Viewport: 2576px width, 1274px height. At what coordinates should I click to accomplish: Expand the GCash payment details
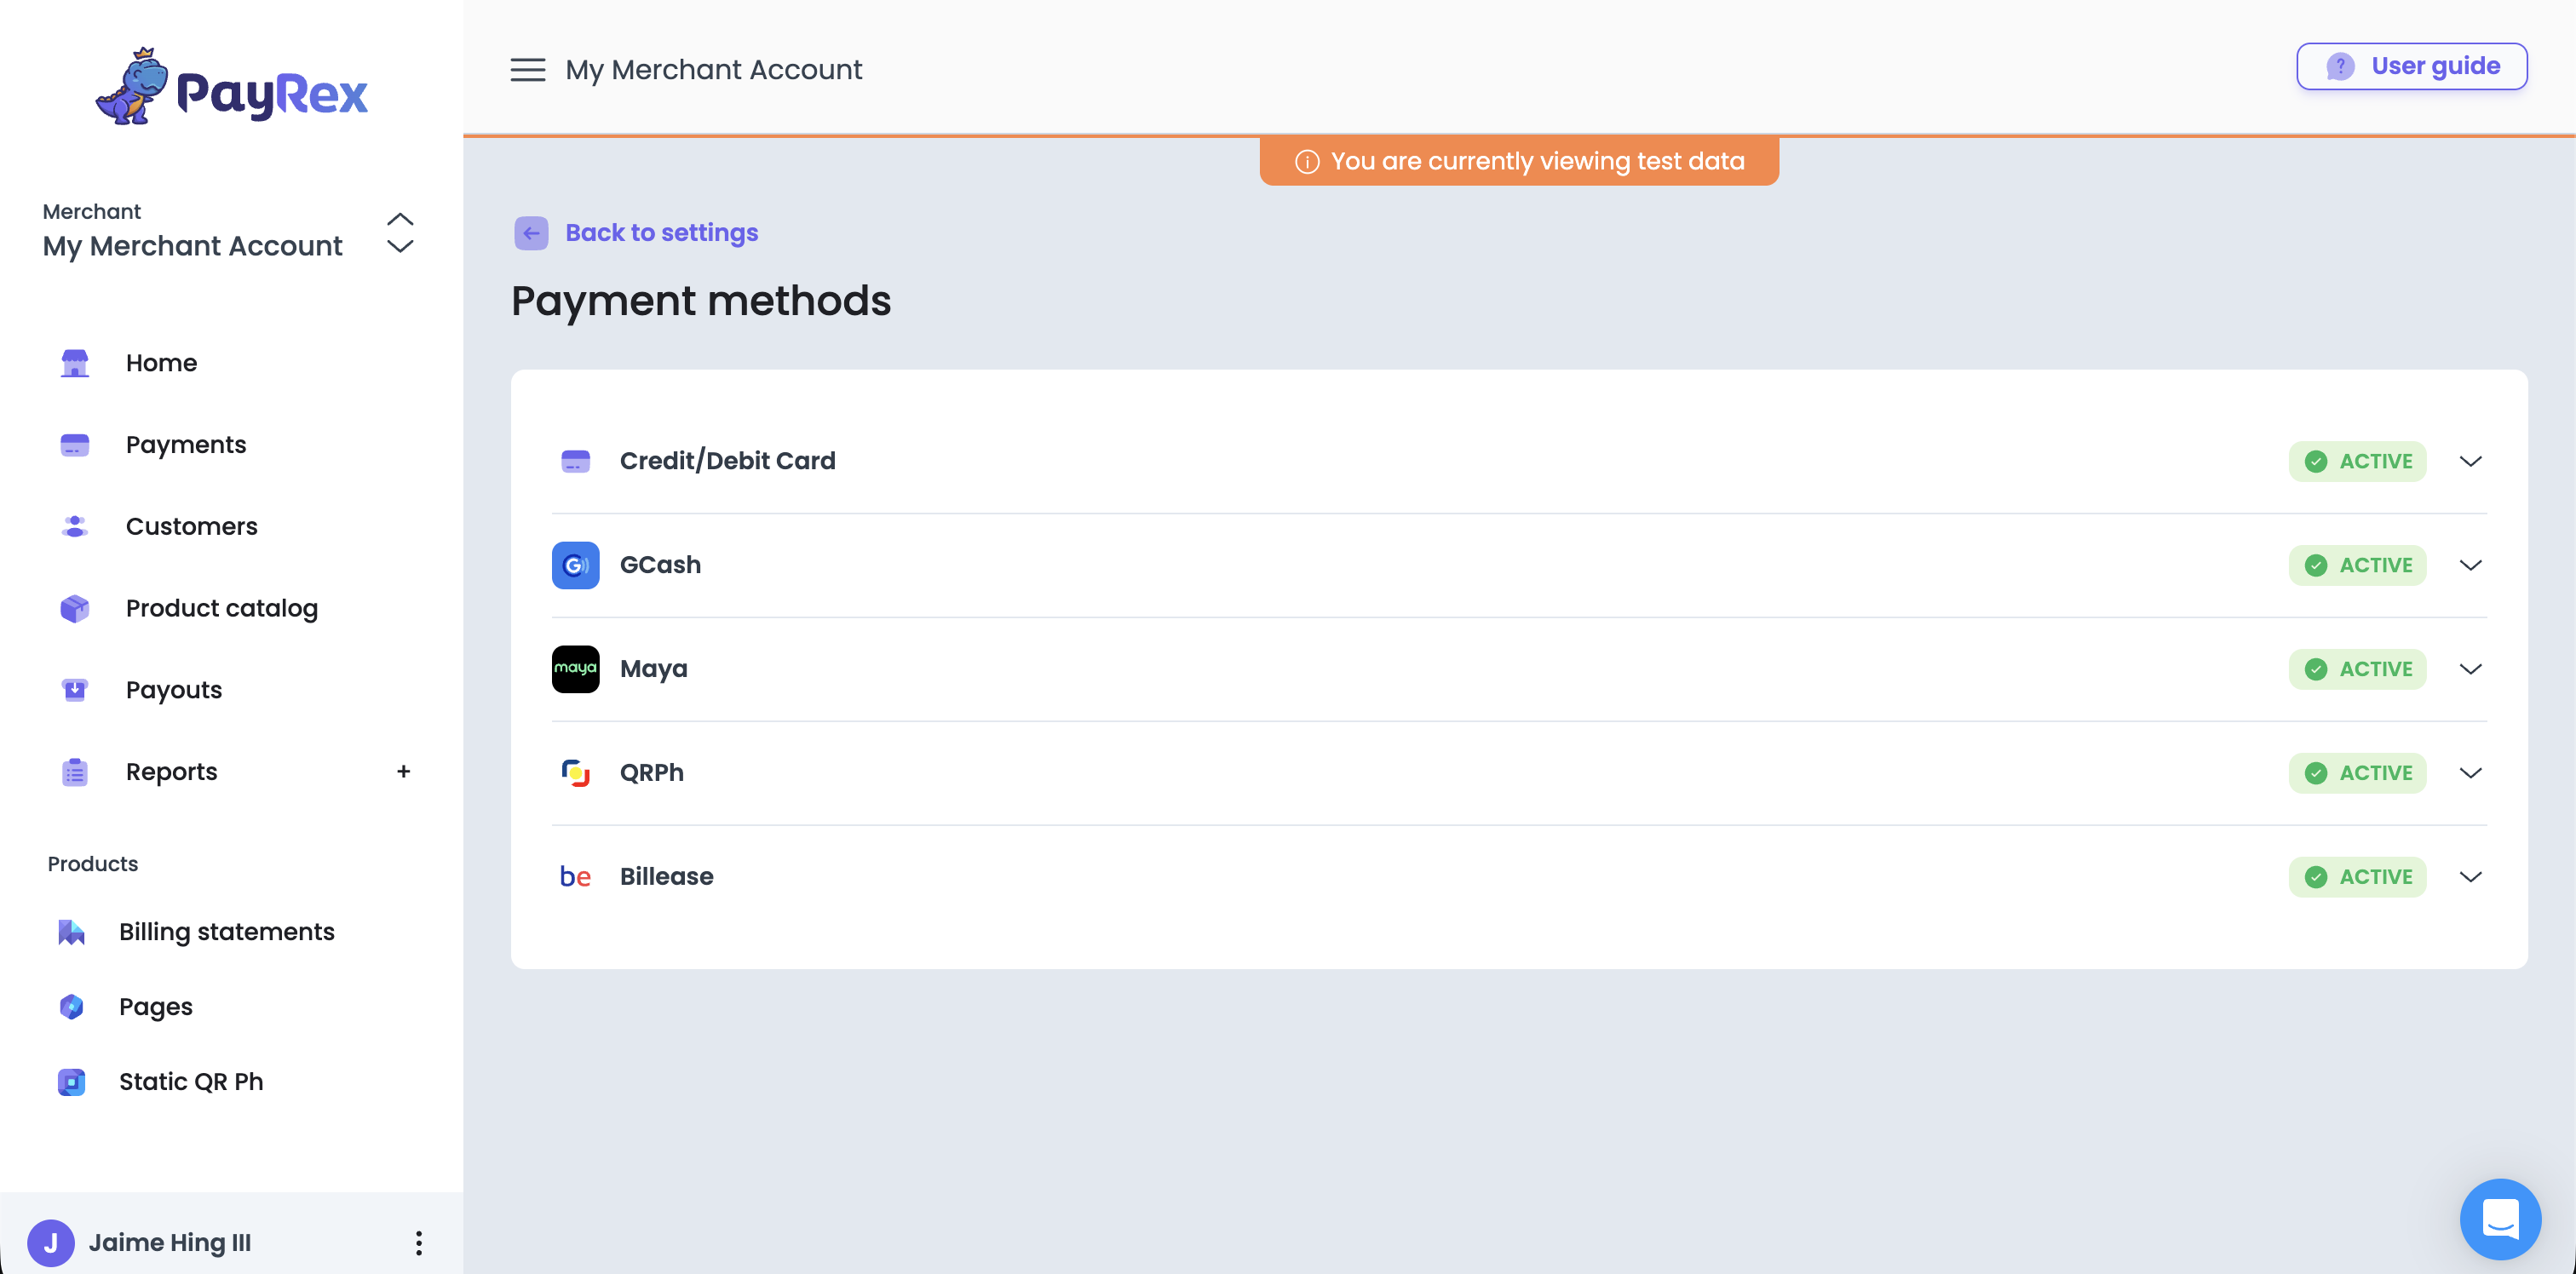[x=2471, y=564]
